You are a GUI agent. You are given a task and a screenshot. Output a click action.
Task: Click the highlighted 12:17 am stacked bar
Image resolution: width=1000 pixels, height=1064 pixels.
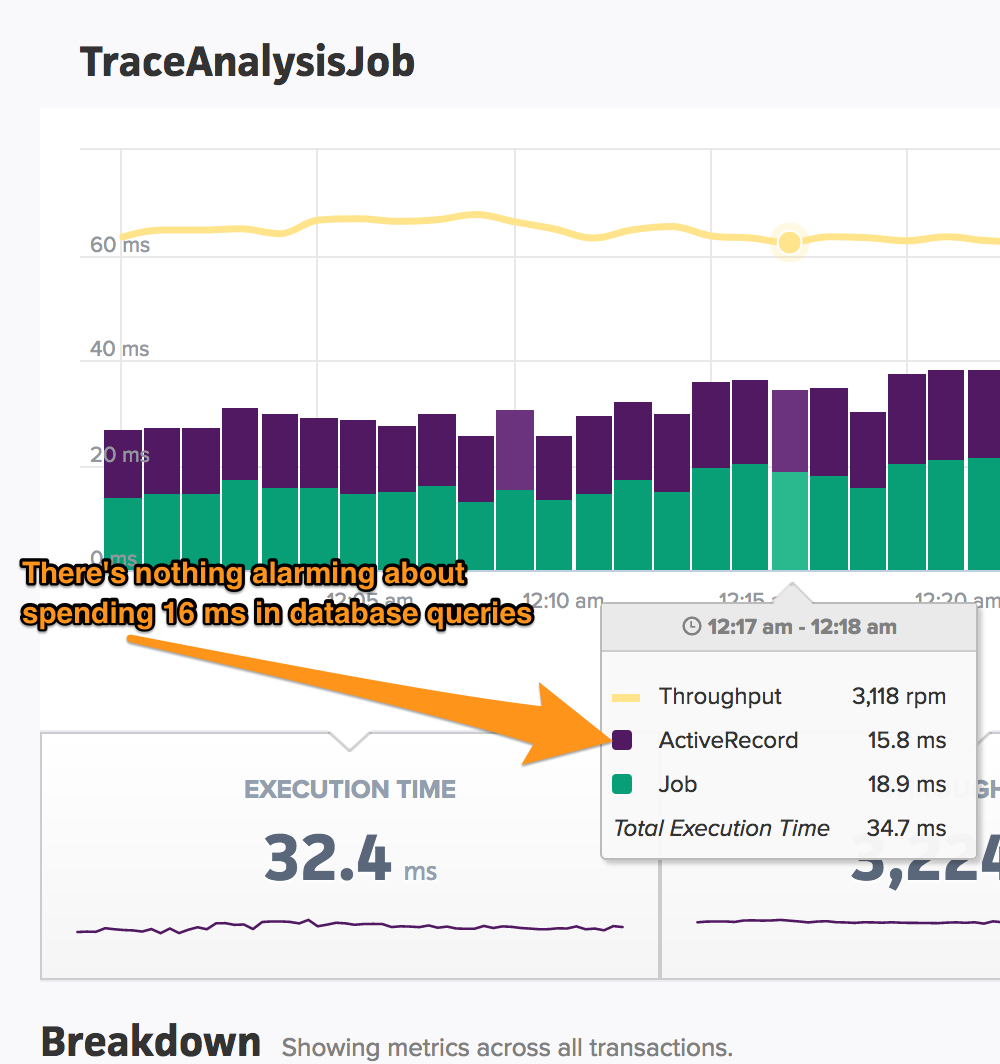(790, 480)
